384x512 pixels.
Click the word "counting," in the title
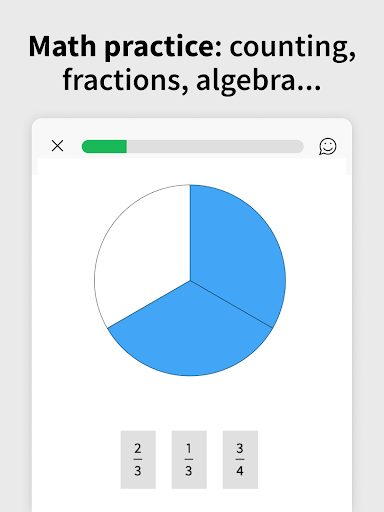tap(293, 47)
